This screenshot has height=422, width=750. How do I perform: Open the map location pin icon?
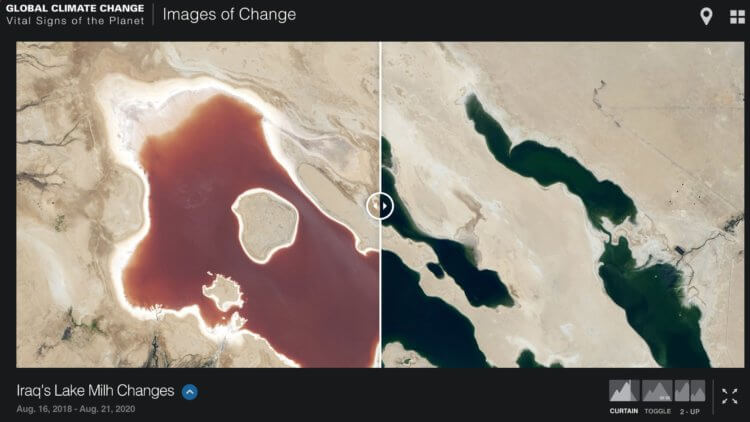point(706,17)
